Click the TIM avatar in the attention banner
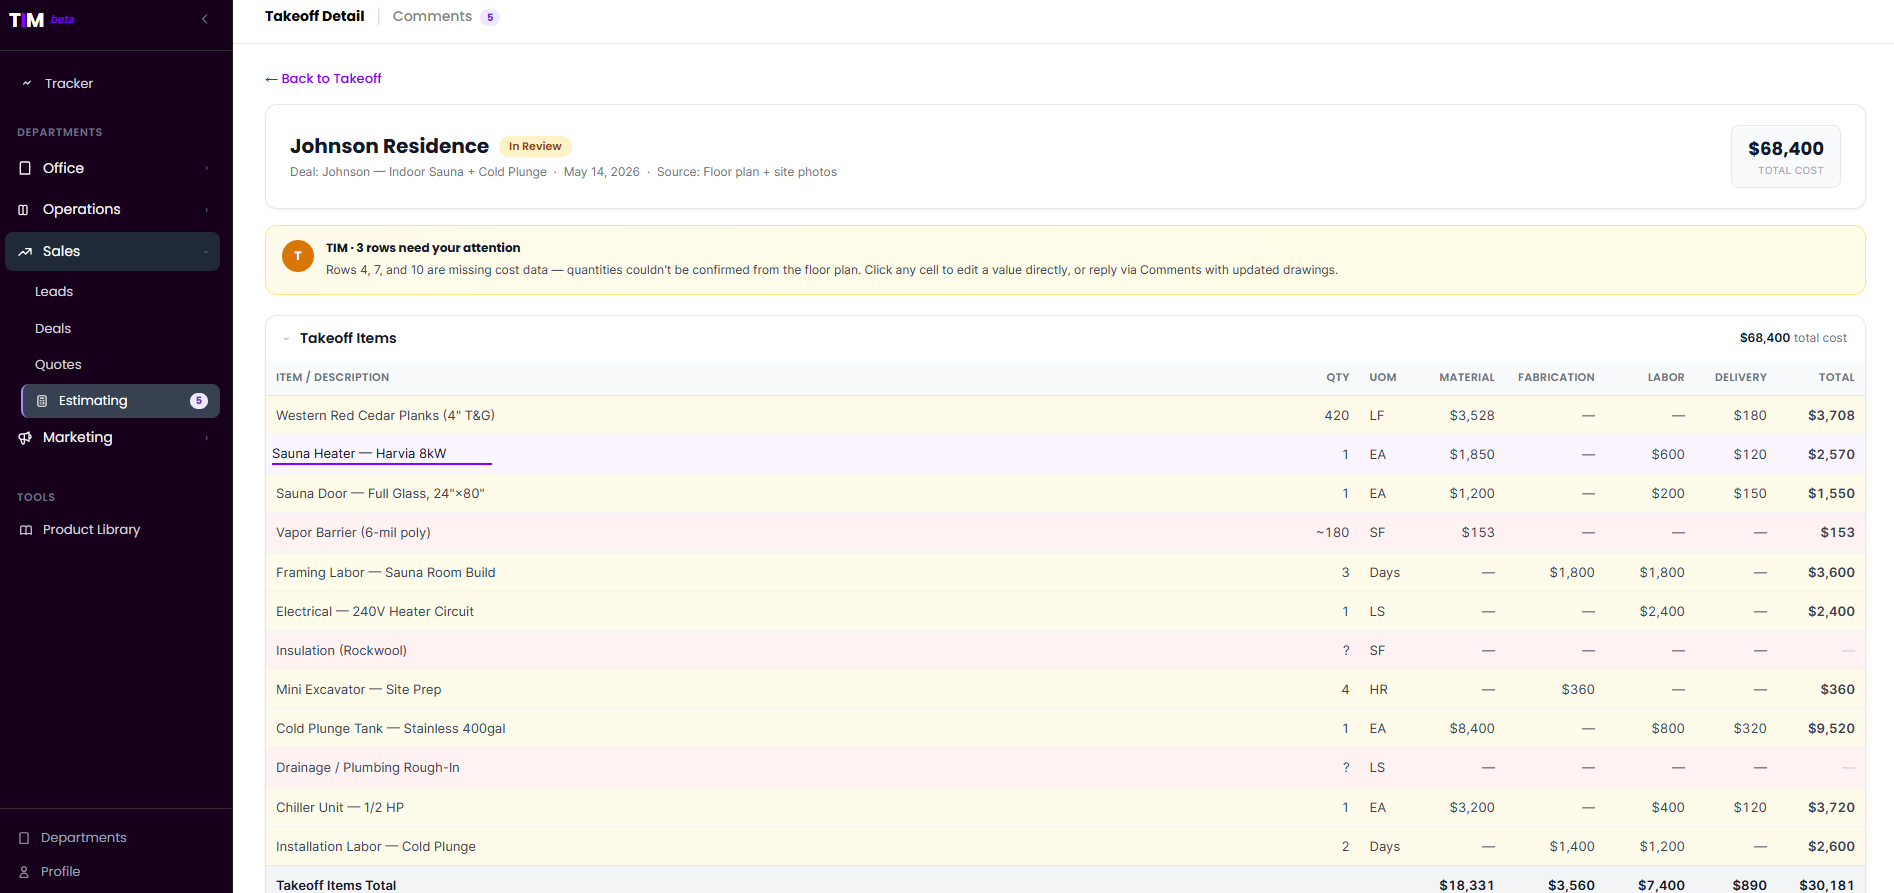This screenshot has width=1894, height=893. tap(298, 256)
